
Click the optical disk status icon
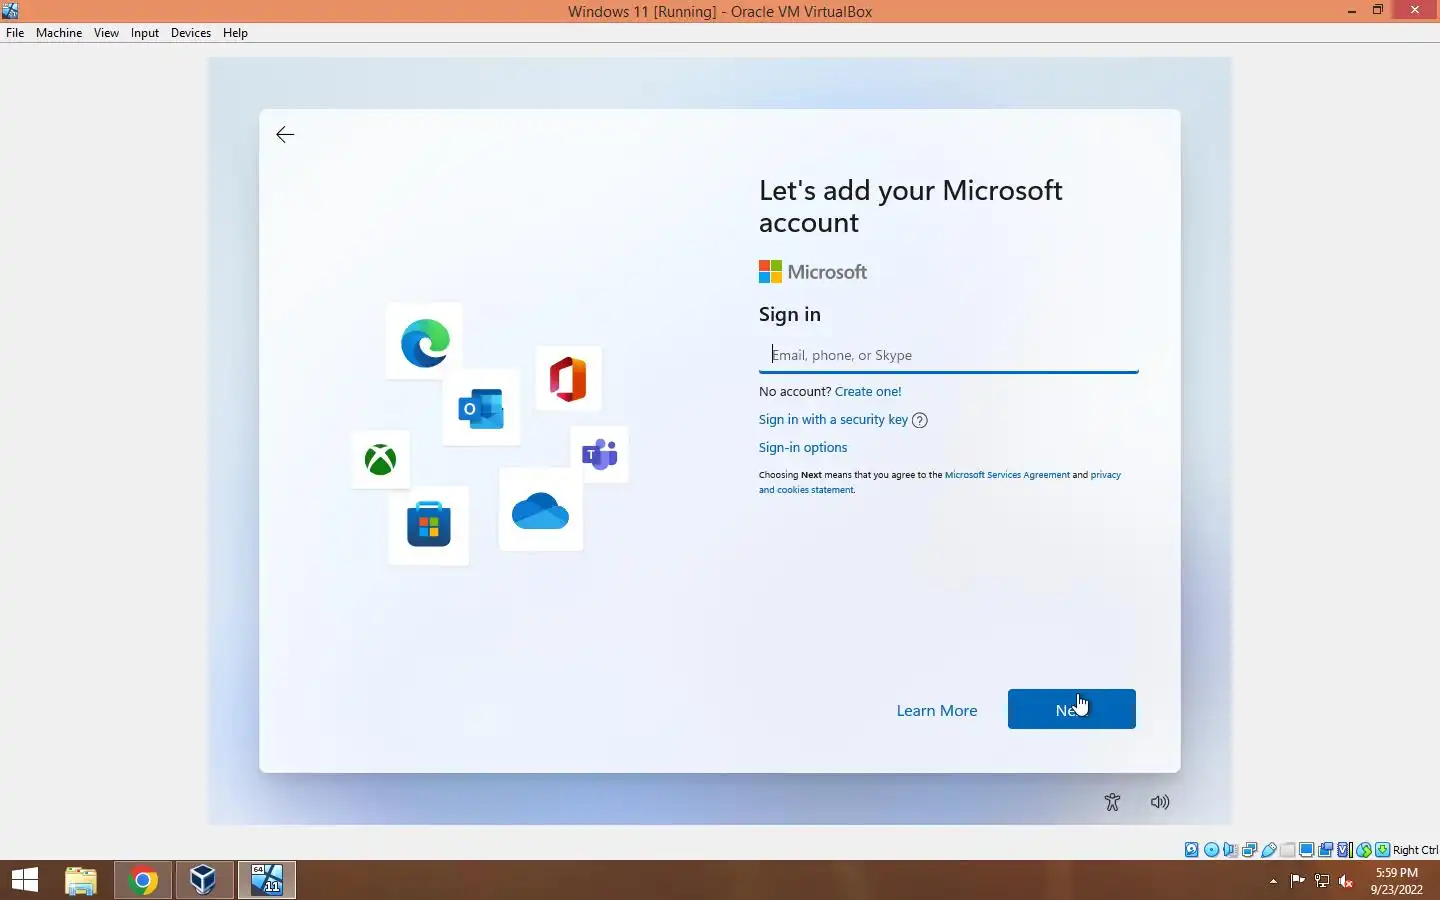[x=1211, y=850]
